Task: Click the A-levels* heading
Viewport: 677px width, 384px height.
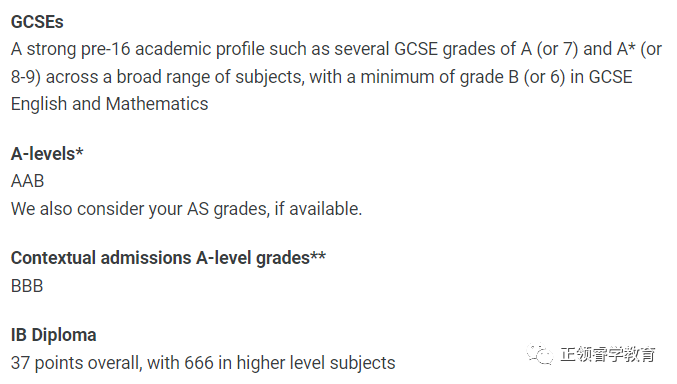Action: 47,154
